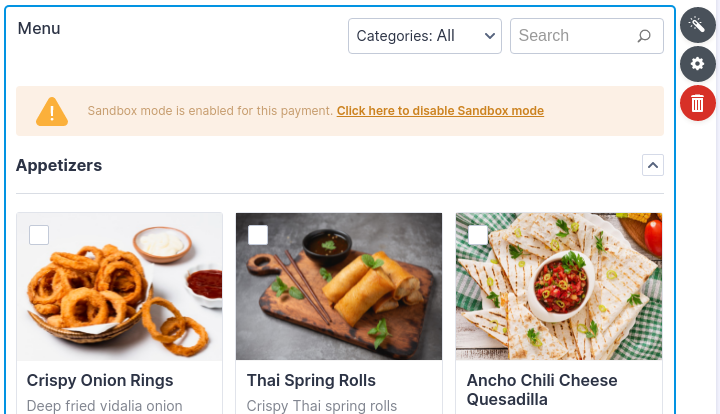Viewport: 720px width, 414px height.
Task: Open the Categories: All dropdown
Action: pos(425,36)
